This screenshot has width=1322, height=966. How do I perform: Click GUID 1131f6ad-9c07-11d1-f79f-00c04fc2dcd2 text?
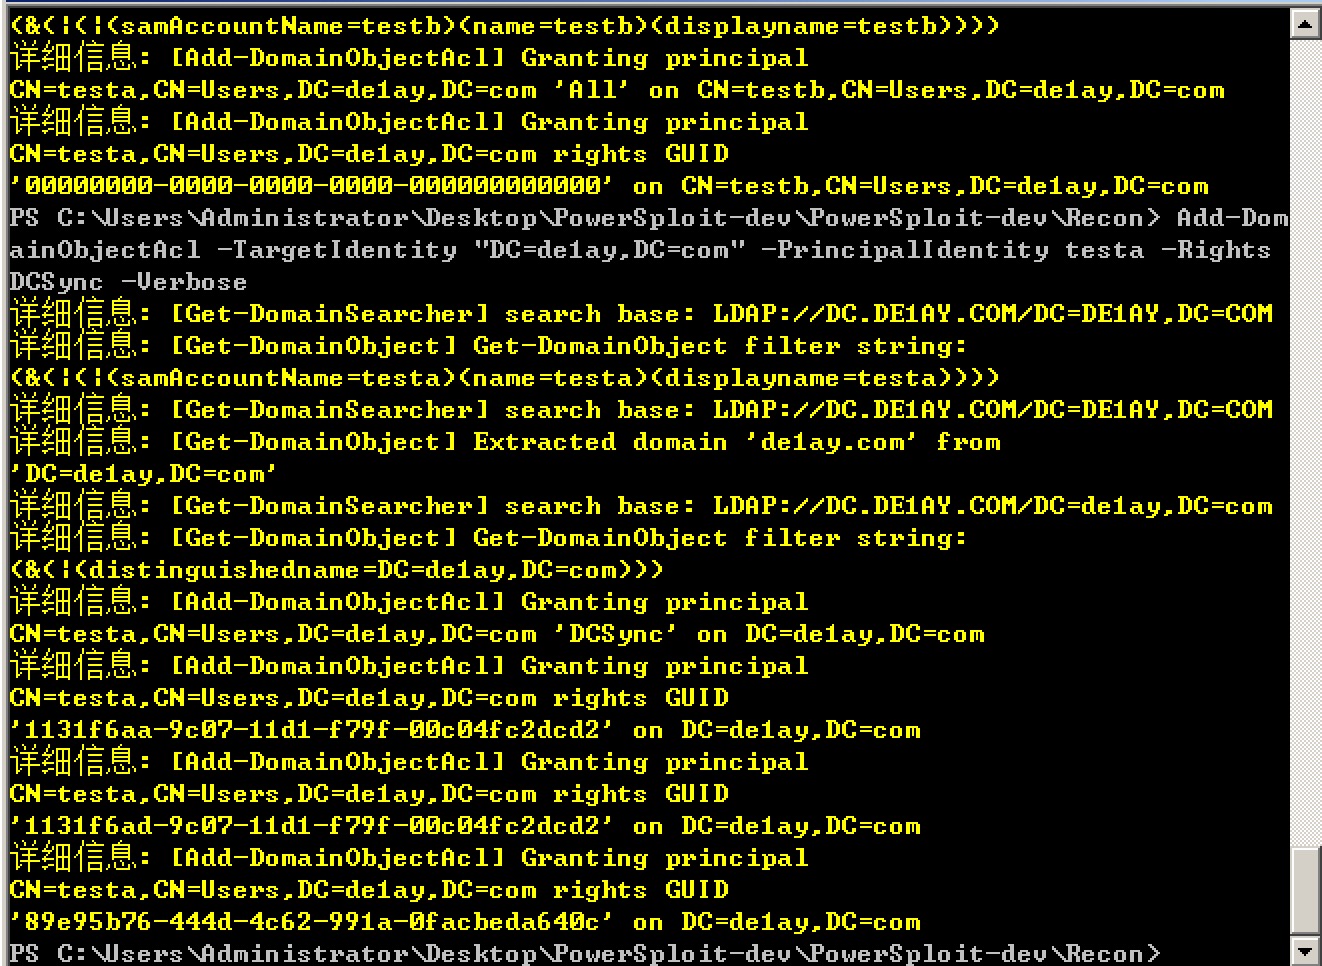tap(312, 825)
